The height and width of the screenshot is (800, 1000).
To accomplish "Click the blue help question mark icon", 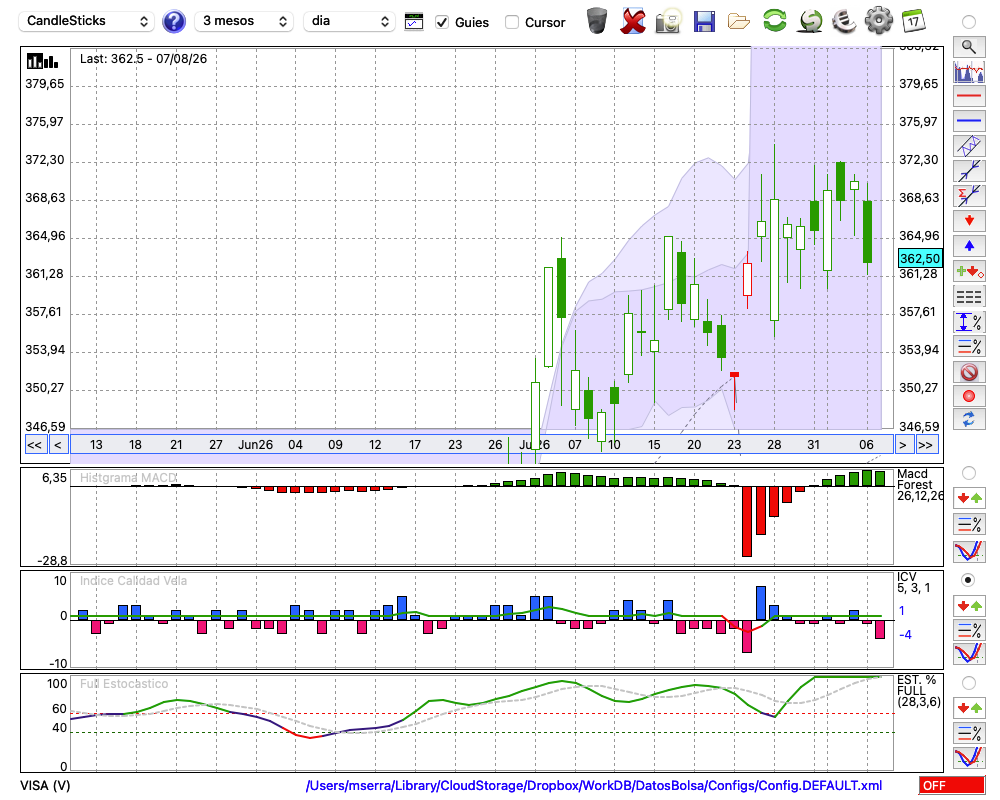I will pos(173,22).
